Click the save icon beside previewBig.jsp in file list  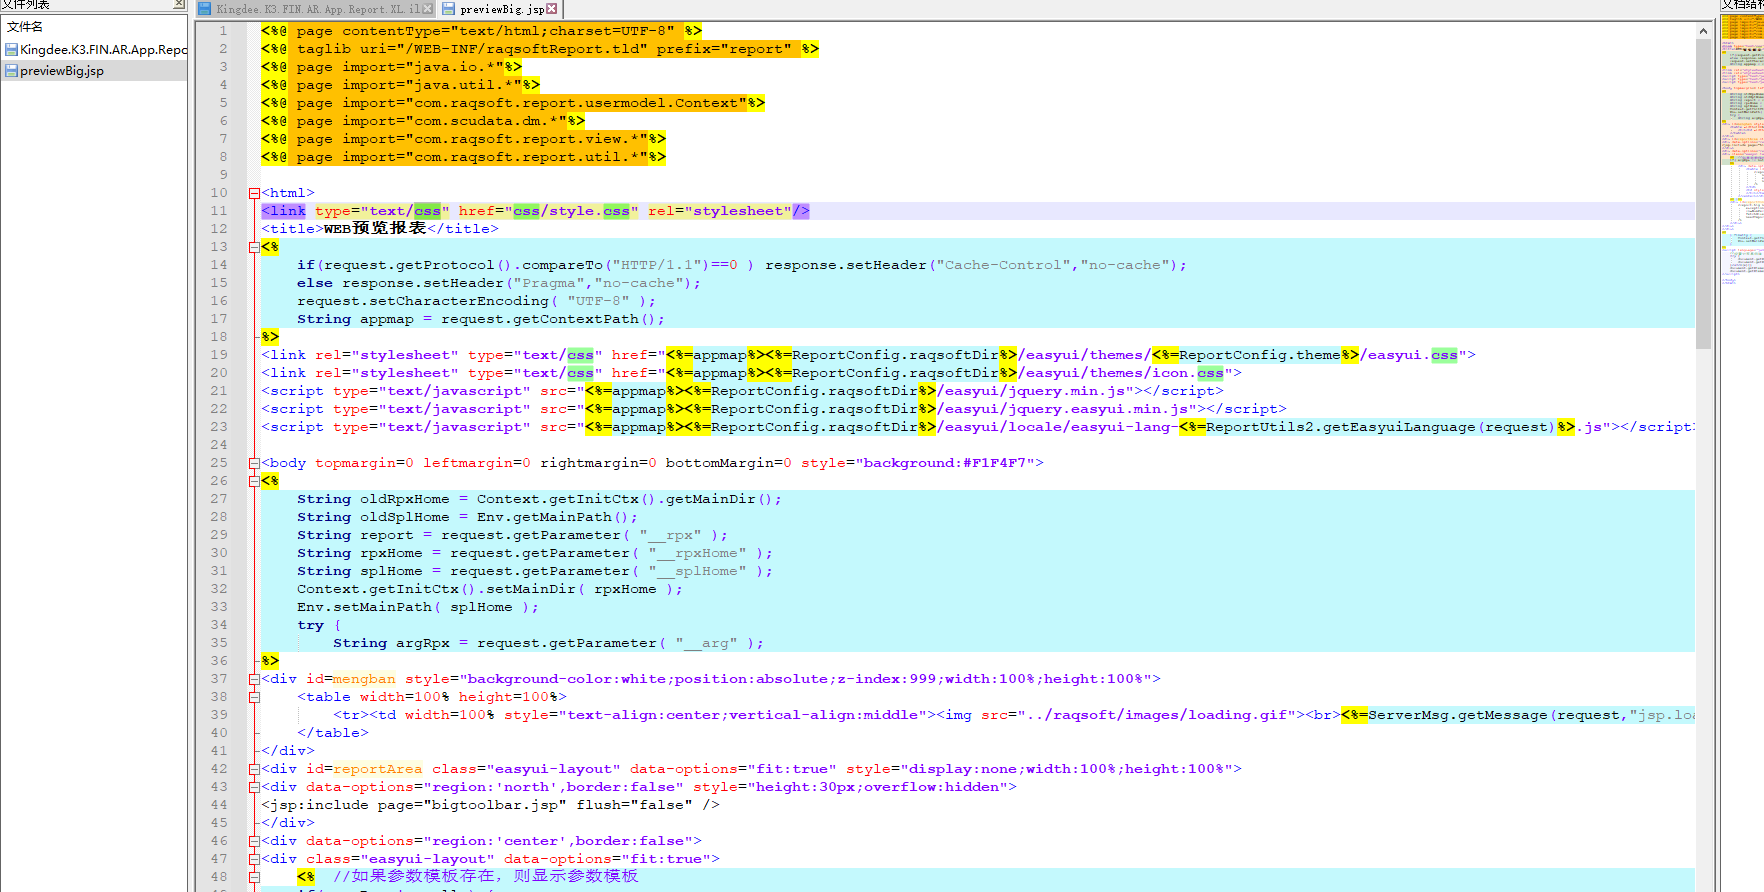(x=11, y=71)
